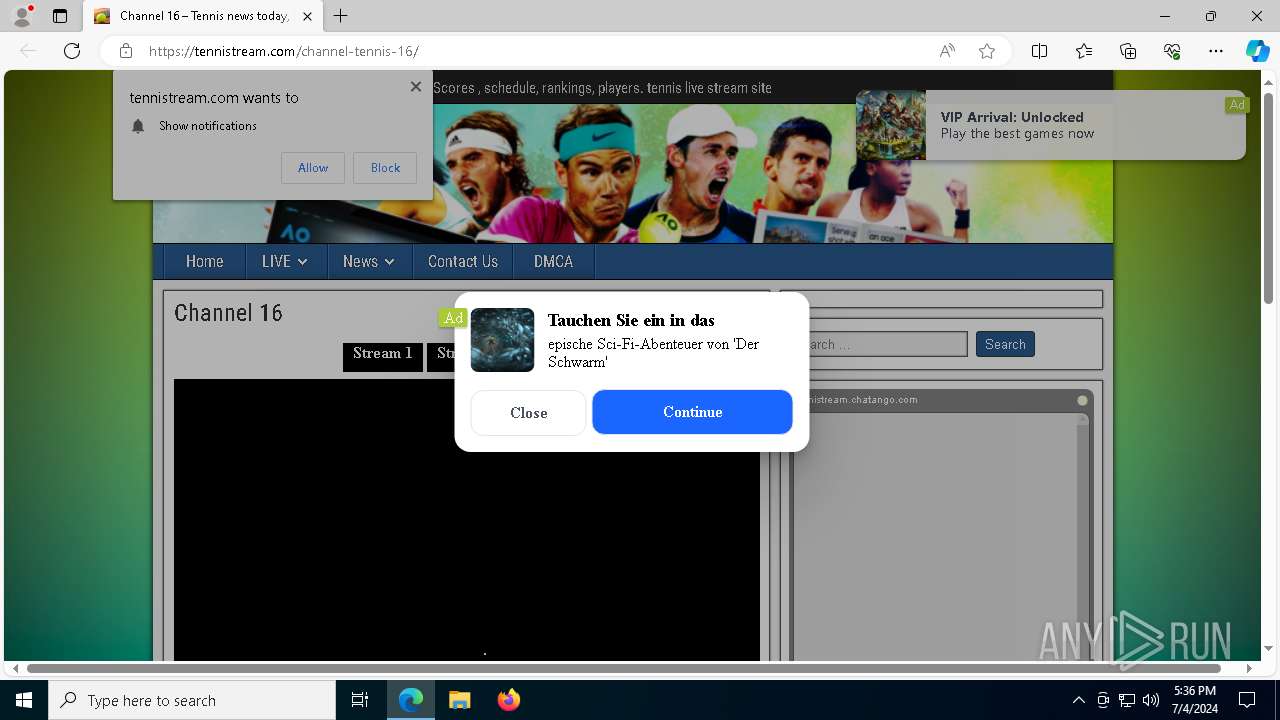
Task: Open a new browser tab
Action: (341, 16)
